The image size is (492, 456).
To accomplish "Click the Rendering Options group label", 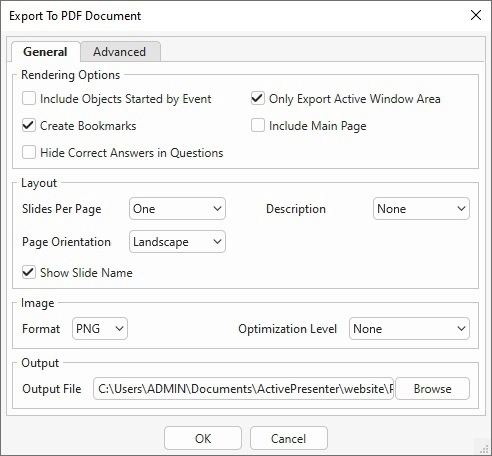I will [70, 75].
